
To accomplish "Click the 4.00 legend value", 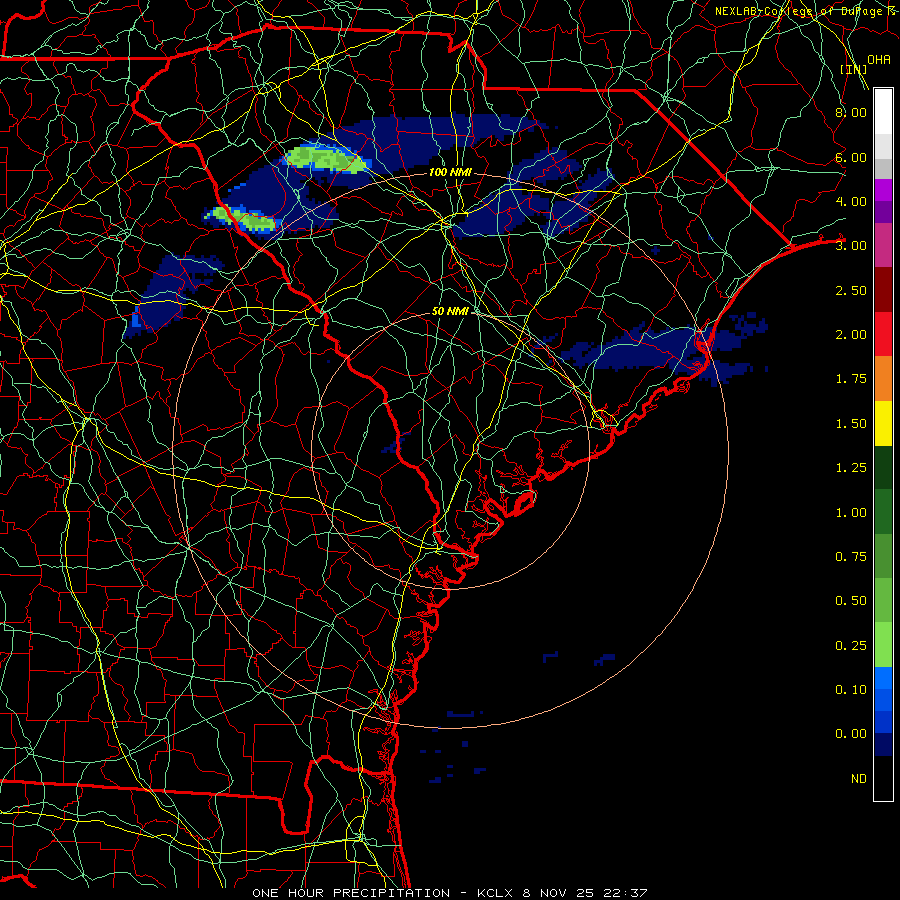I will (851, 201).
